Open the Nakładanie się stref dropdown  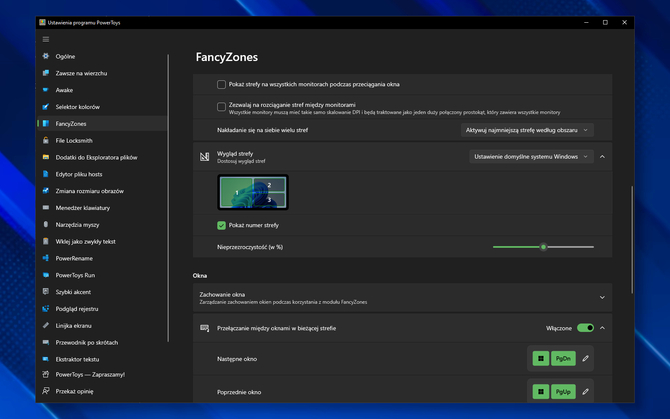coord(527,130)
